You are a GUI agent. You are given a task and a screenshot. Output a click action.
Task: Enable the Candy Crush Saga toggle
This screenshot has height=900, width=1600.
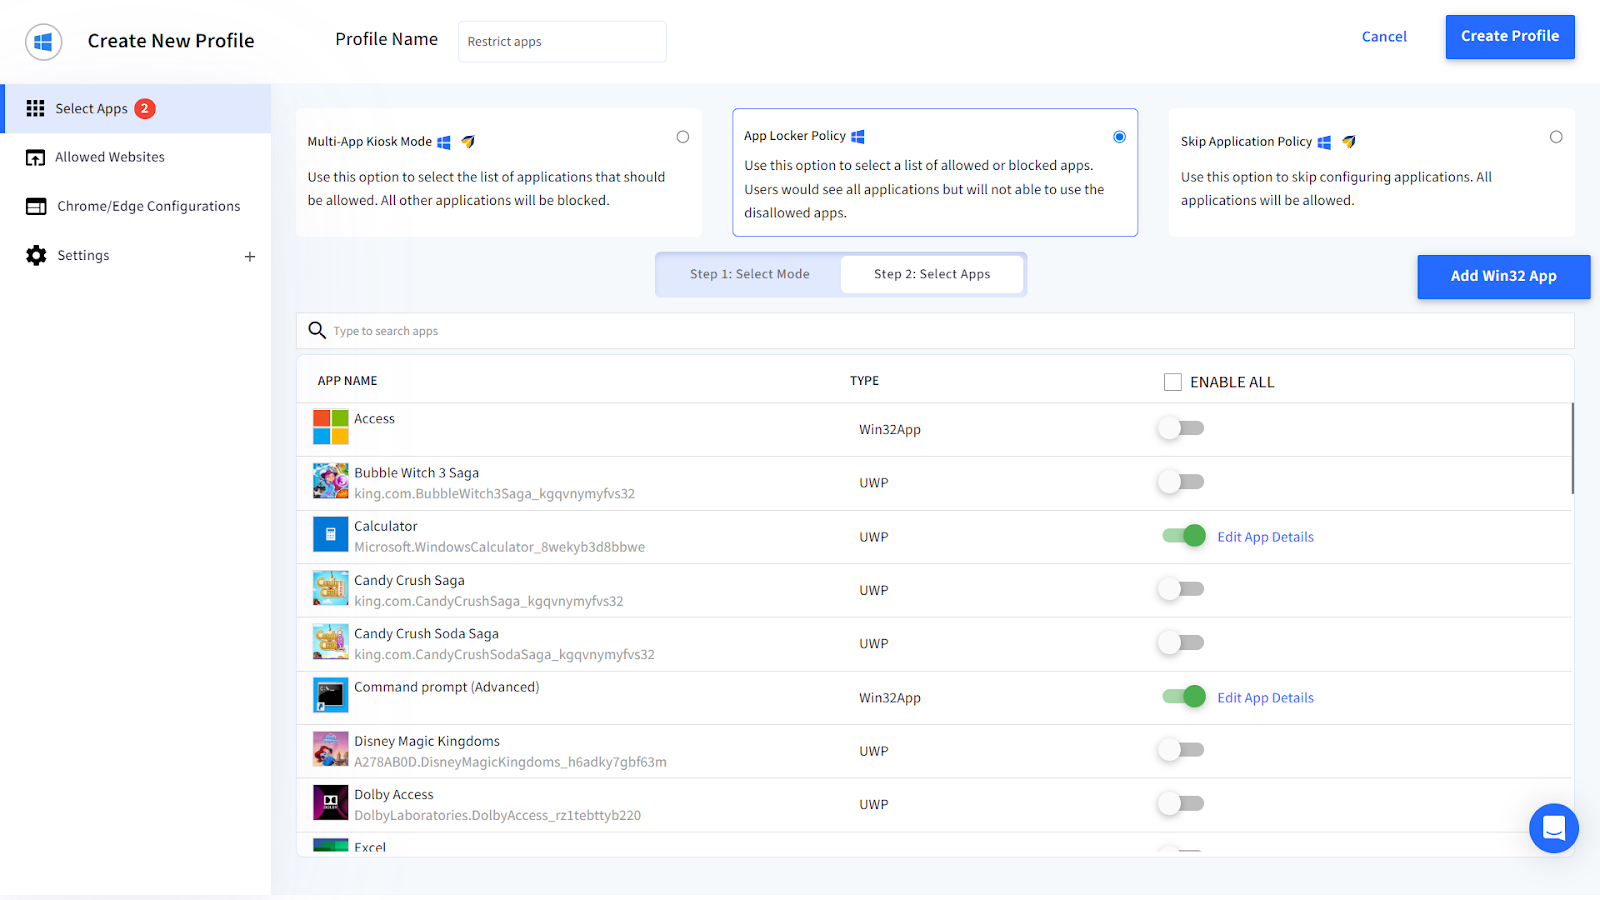pyautogui.click(x=1180, y=589)
